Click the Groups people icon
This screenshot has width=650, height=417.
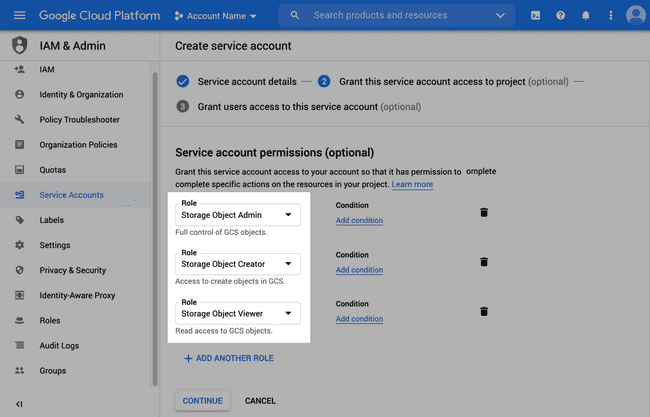pyautogui.click(x=19, y=370)
